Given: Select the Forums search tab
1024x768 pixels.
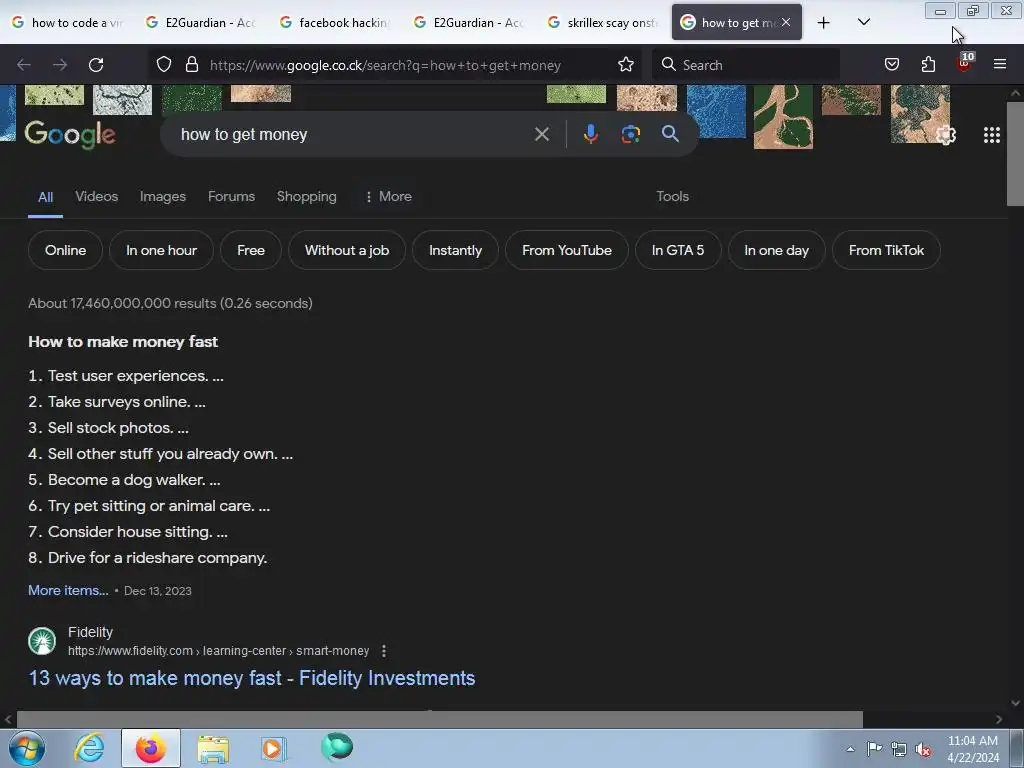Looking at the screenshot, I should click(231, 197).
